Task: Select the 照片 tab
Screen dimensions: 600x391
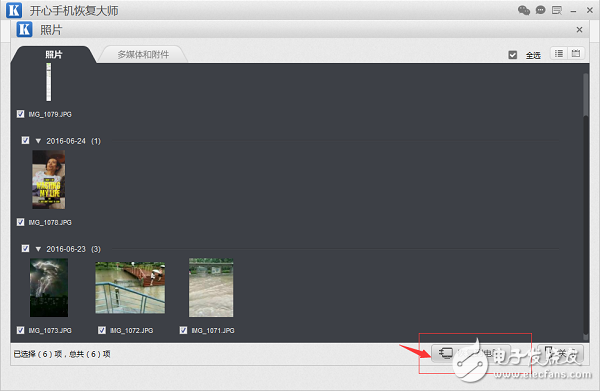Action: (54, 55)
